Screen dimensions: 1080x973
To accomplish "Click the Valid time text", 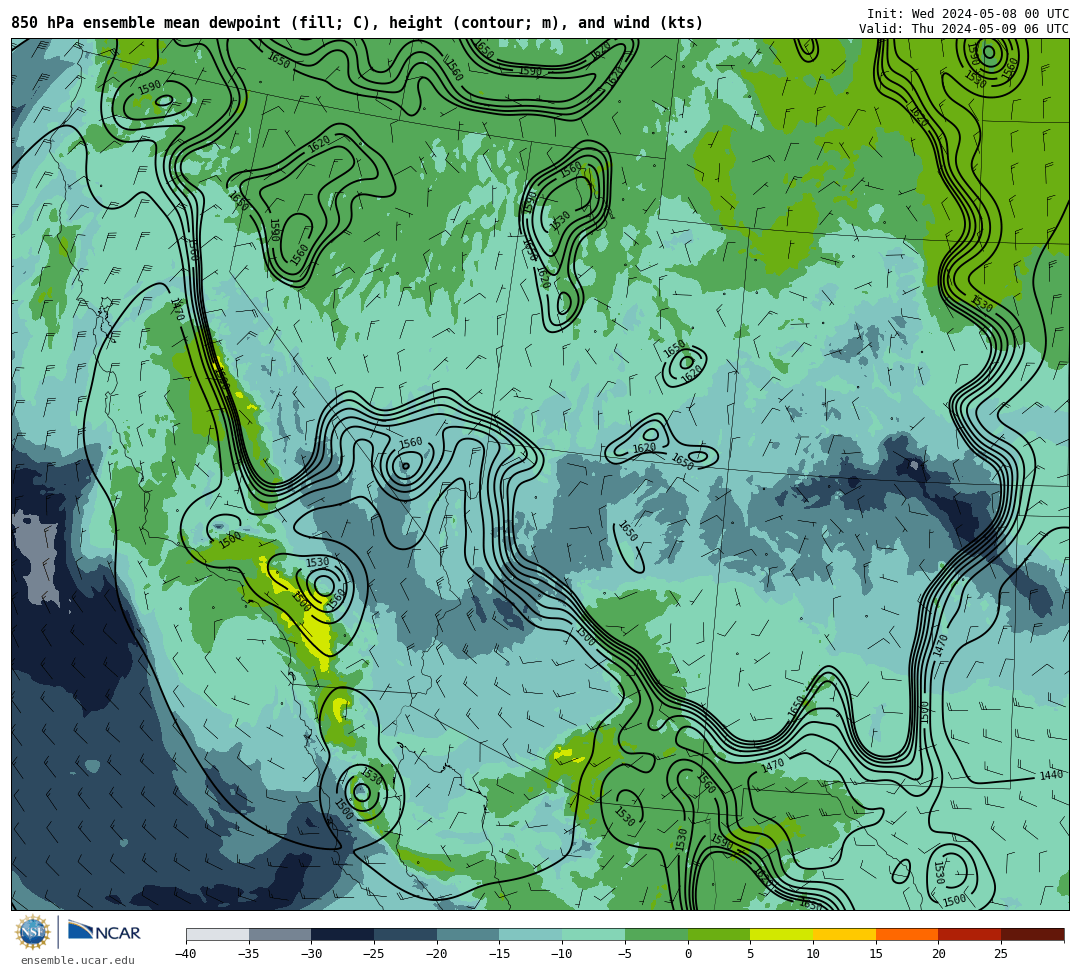I will pyautogui.click(x=964, y=28).
